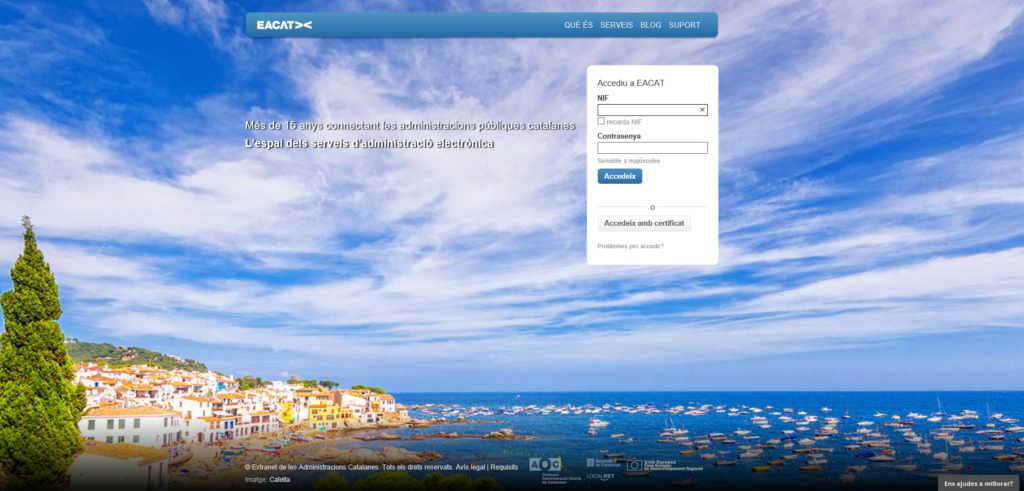Click the AOC consortium logo in footer
The height and width of the screenshot is (491, 1024).
(545, 465)
